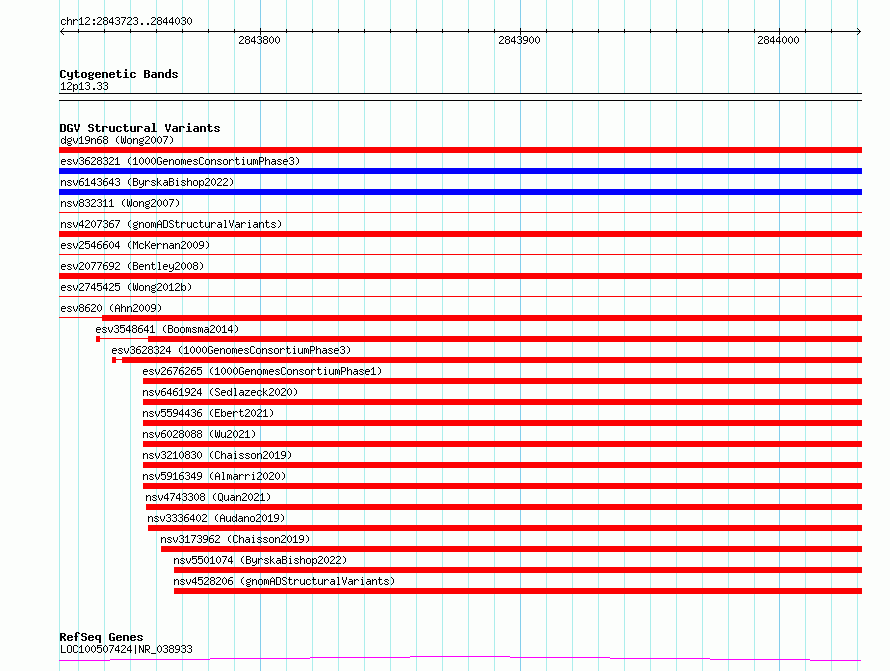This screenshot has width=890, height=671.
Task: Click the red bar under nsv4207367
Action: 460,234
